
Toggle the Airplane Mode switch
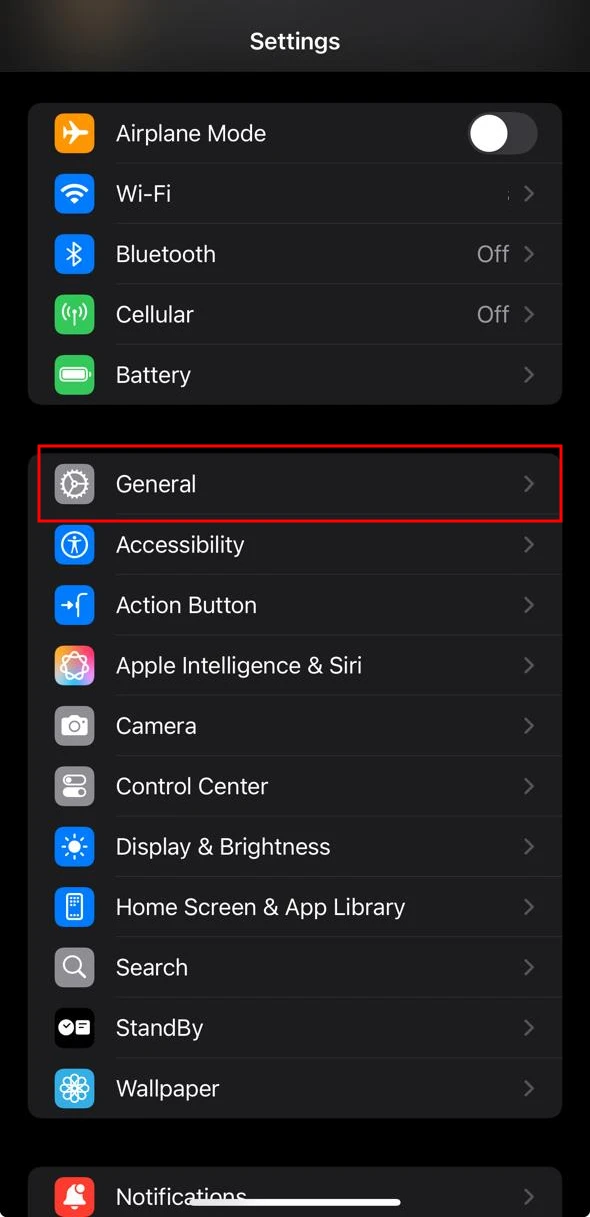click(x=503, y=133)
